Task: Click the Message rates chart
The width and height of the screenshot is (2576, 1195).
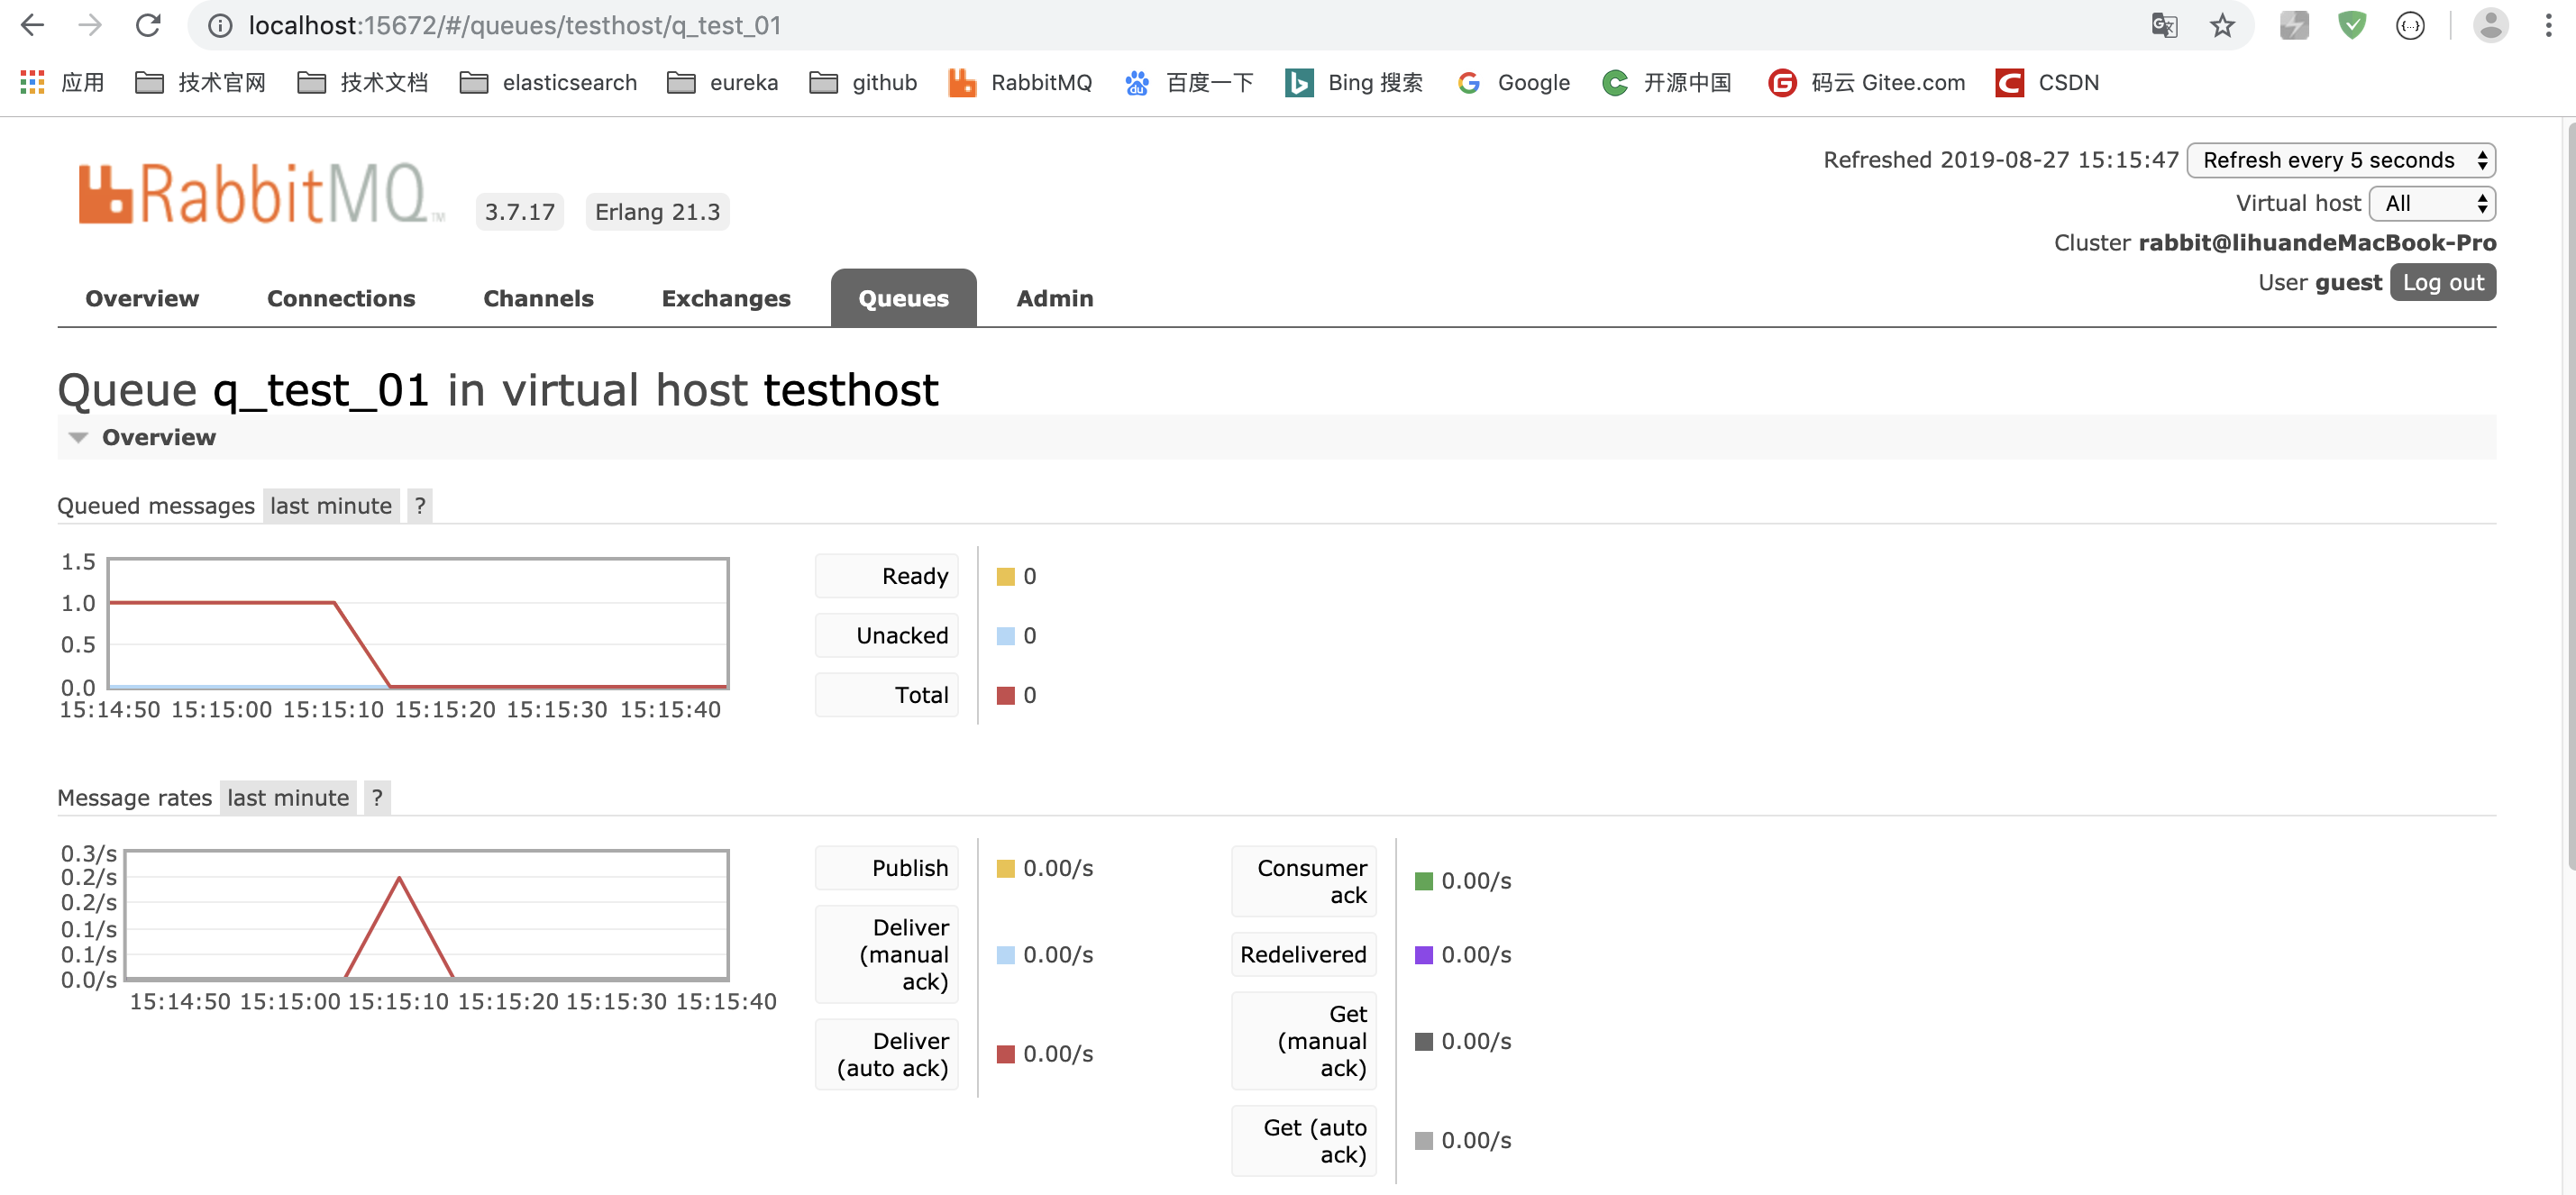Action: pos(427,915)
